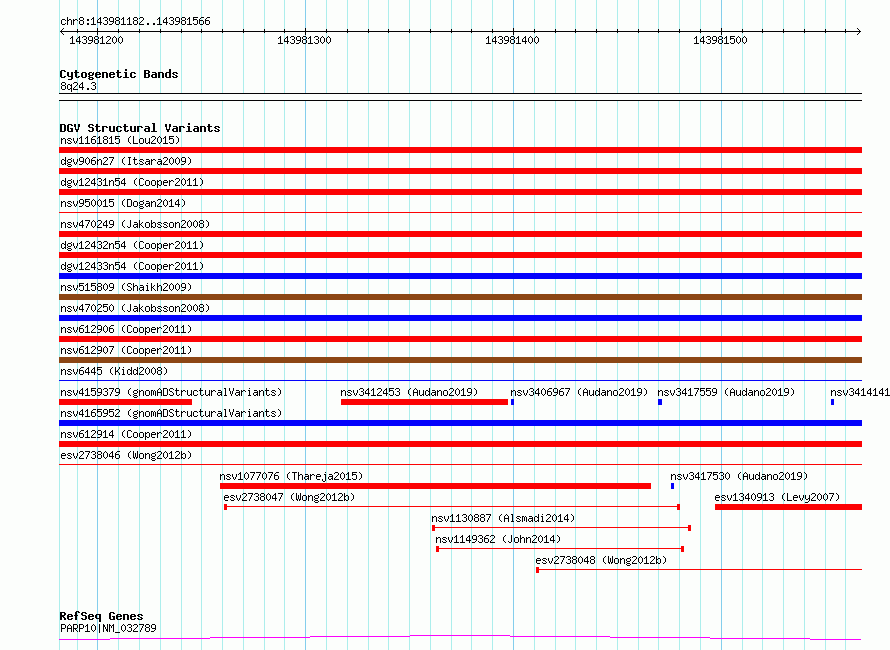Select the dgv906n27 (Itsara2009) variant label
This screenshot has height=650, width=890.
(125, 161)
